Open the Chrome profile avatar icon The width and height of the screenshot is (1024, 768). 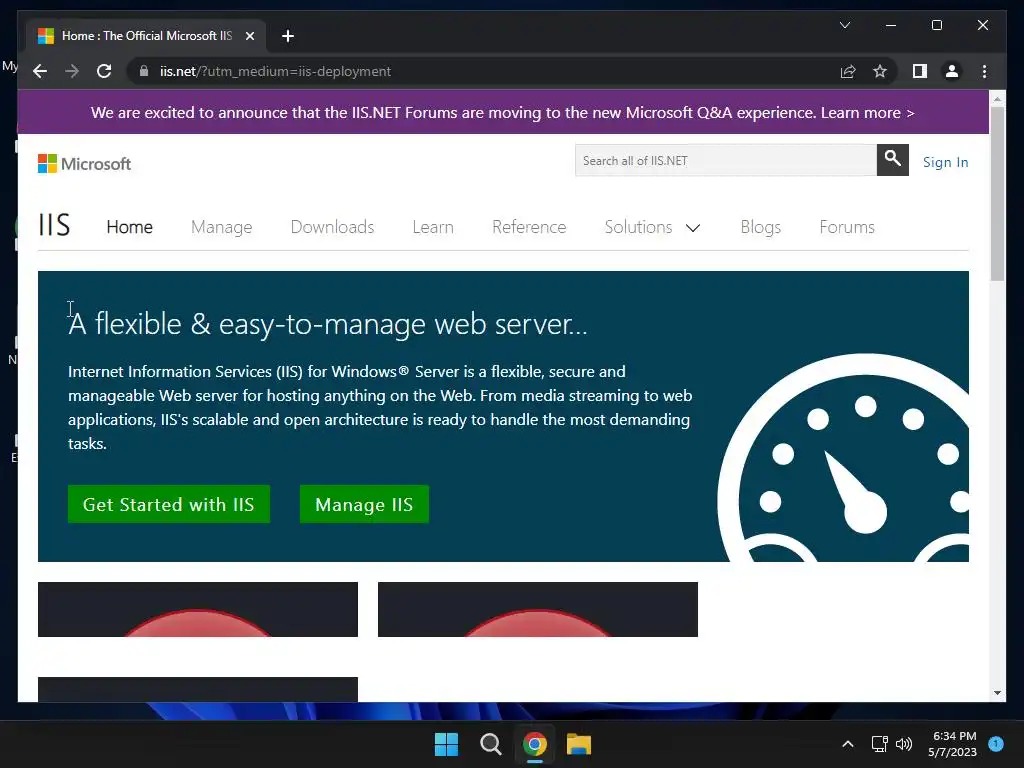(952, 71)
